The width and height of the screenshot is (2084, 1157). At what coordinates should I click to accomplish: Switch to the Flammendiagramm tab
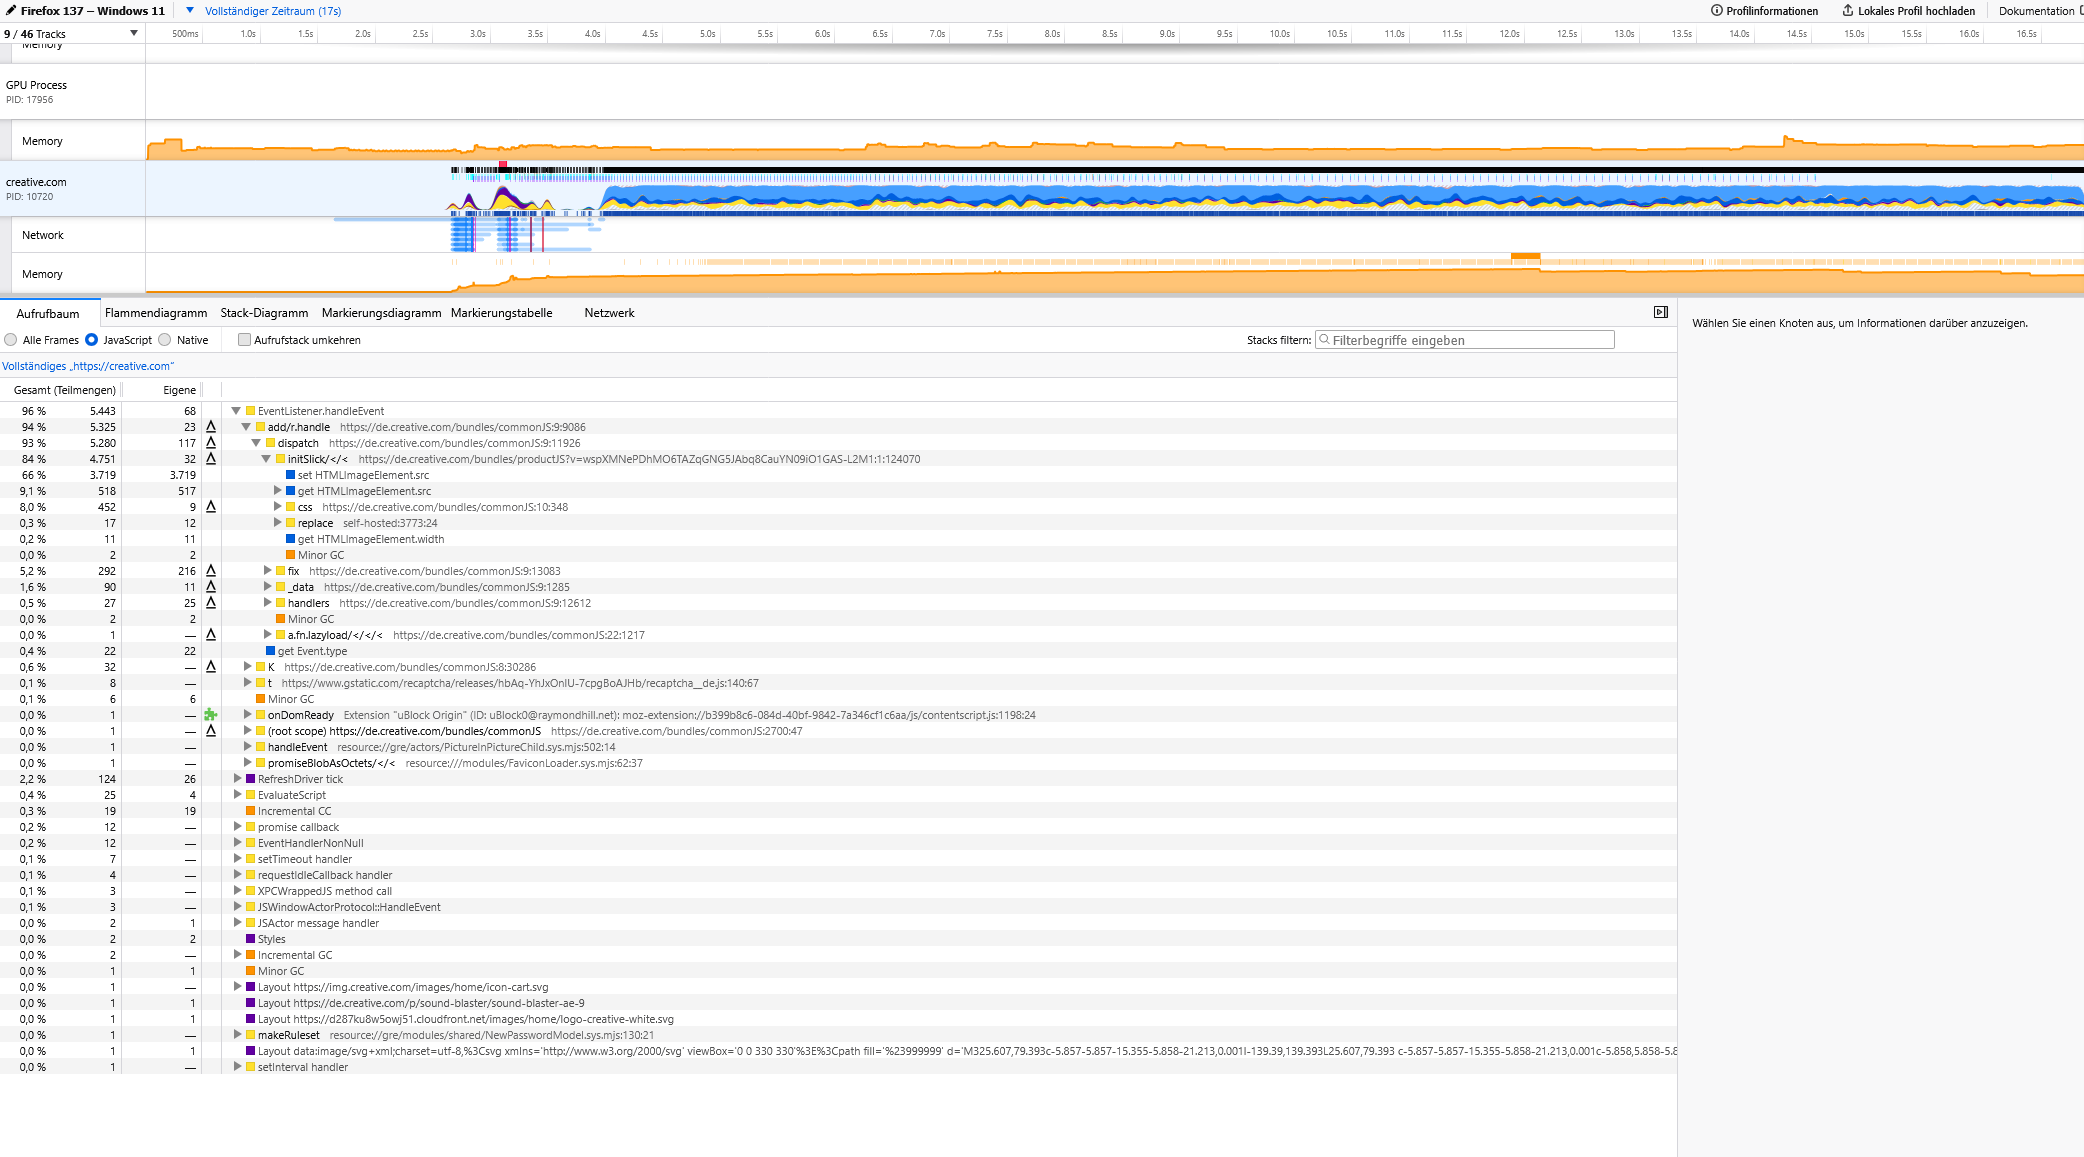pos(156,313)
